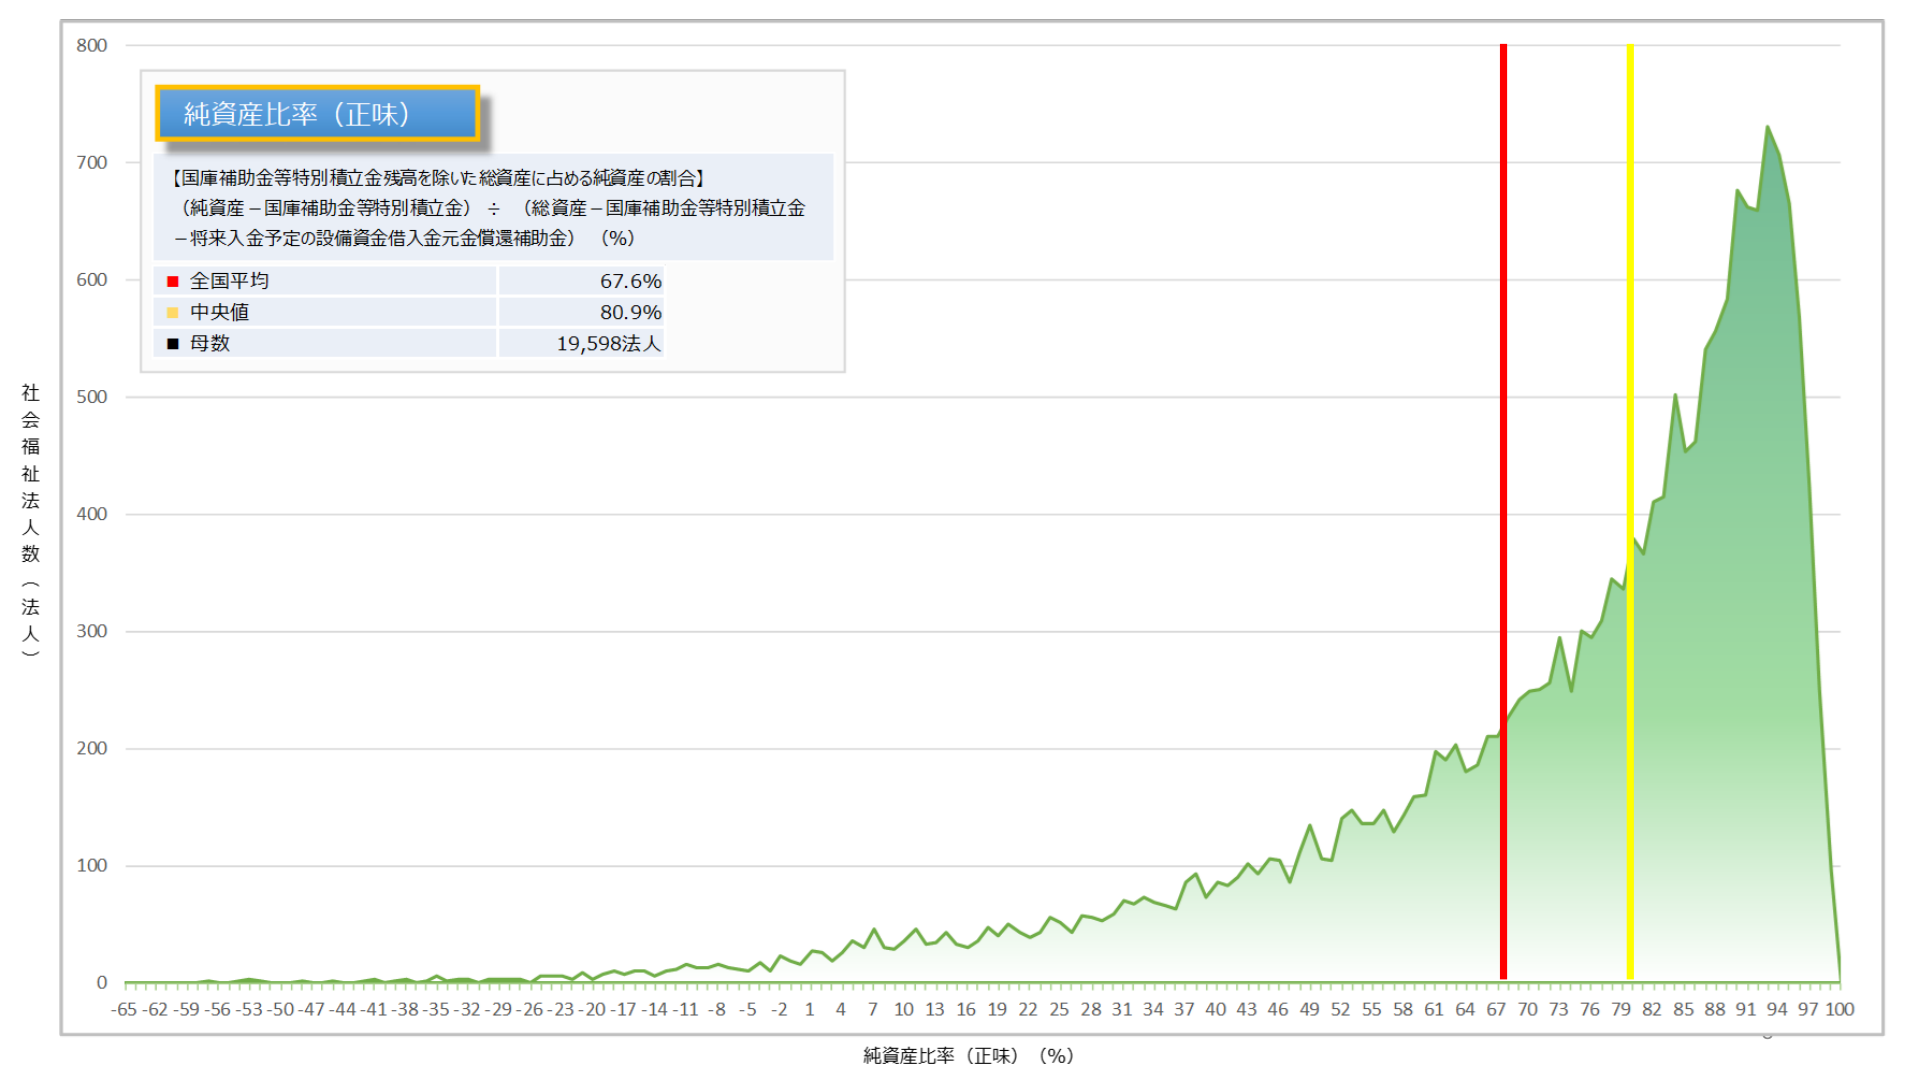This screenshot has height=1080, width=1921.
Task: Click the 100 label on x-axis
Action: pos(1840,1010)
